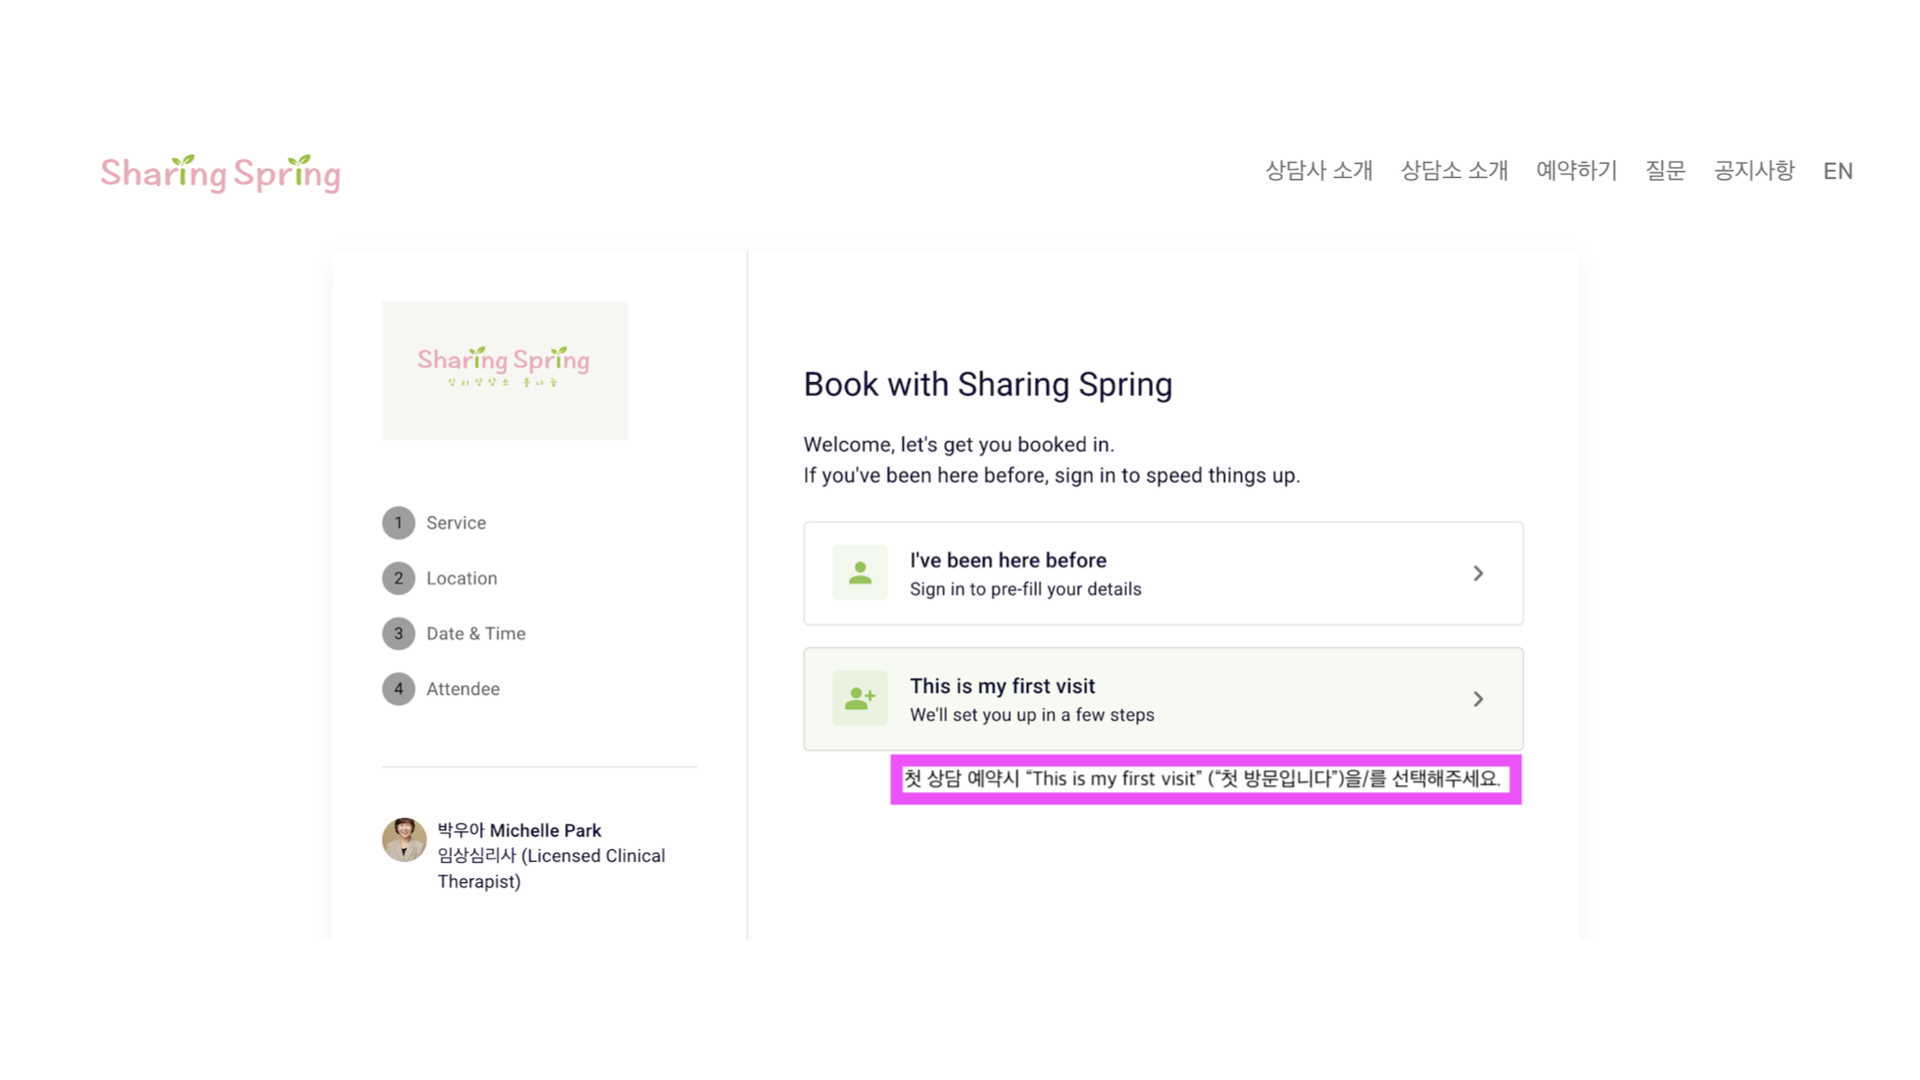Image resolution: width=1920 pixels, height=1080 pixels.
Task: Click the 박우아 Michelle Park name
Action: (x=519, y=830)
